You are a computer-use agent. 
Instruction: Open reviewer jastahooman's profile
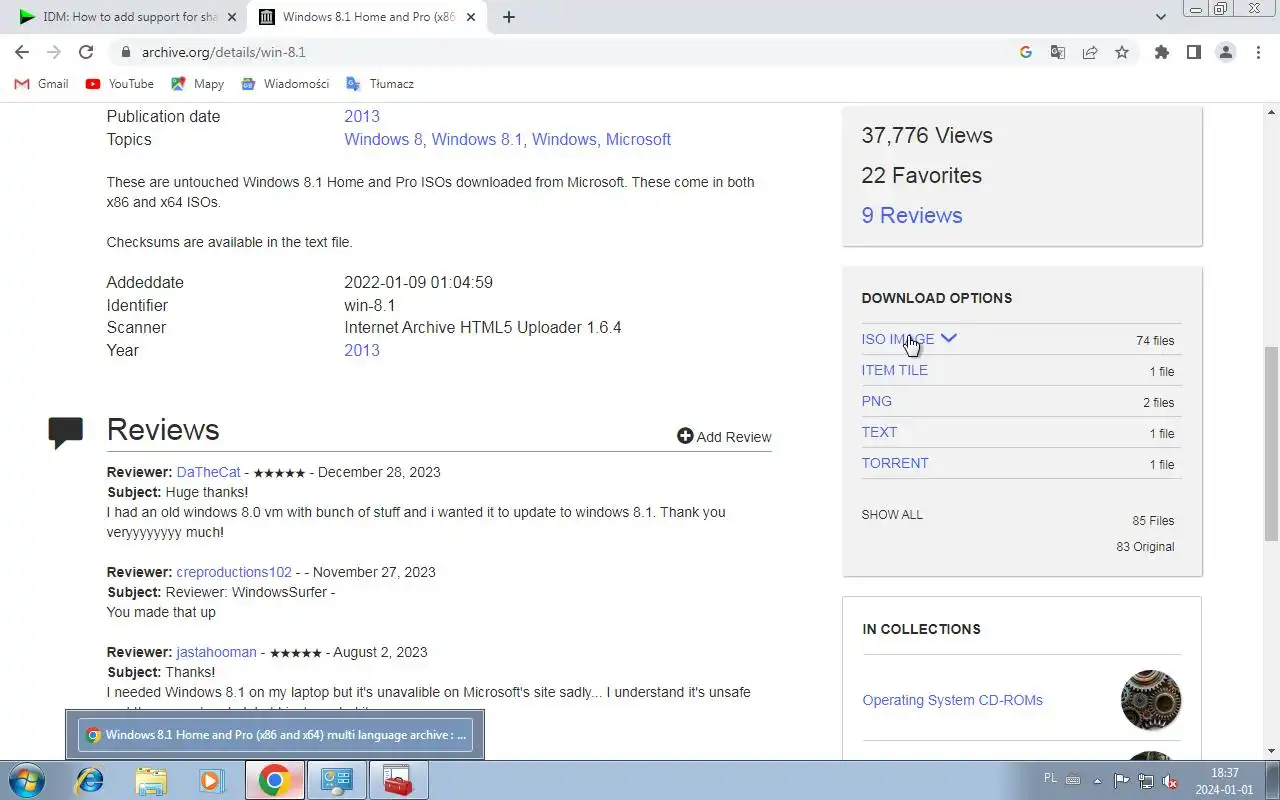point(217,652)
